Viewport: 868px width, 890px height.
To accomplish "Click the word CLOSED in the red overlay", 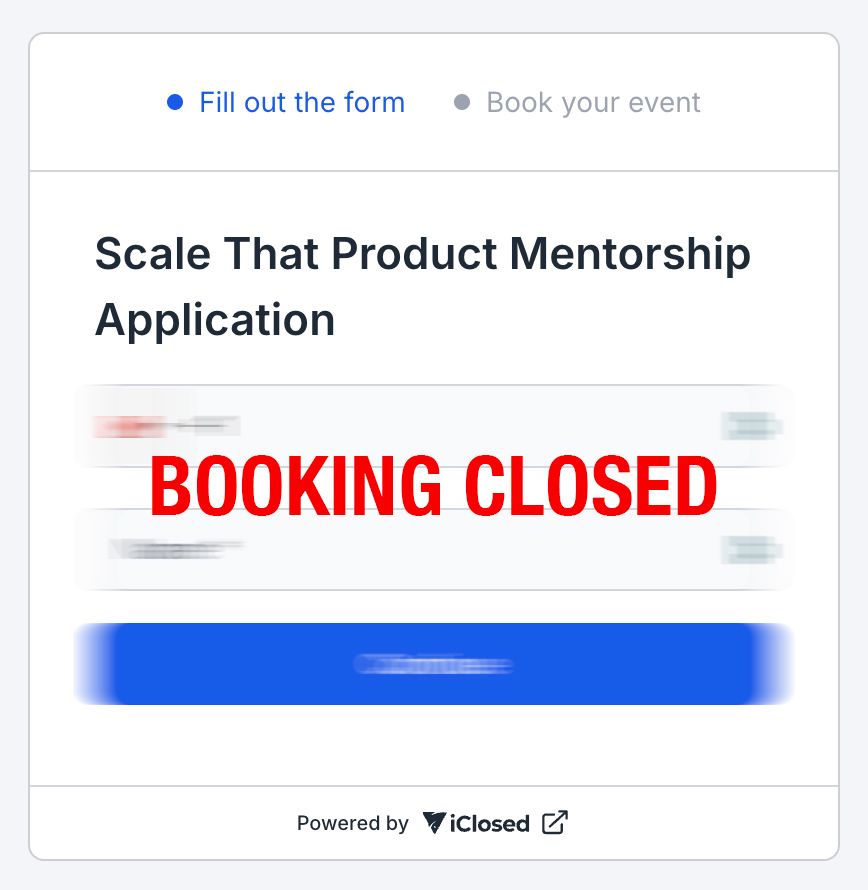I will (x=591, y=487).
